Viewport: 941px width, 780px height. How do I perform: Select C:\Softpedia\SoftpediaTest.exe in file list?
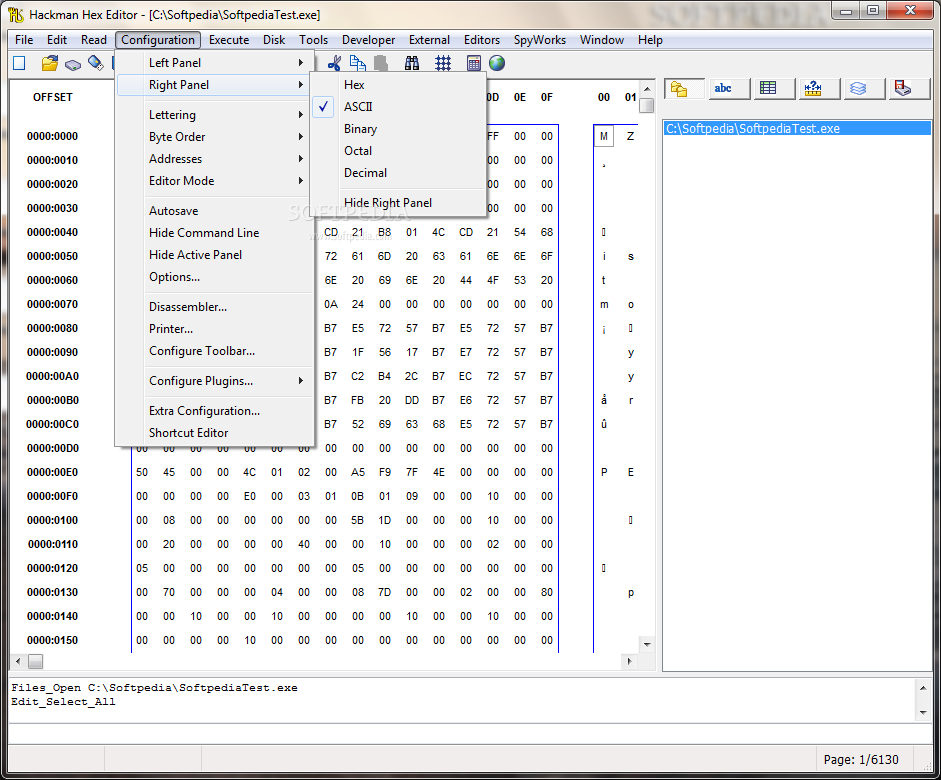coord(798,128)
